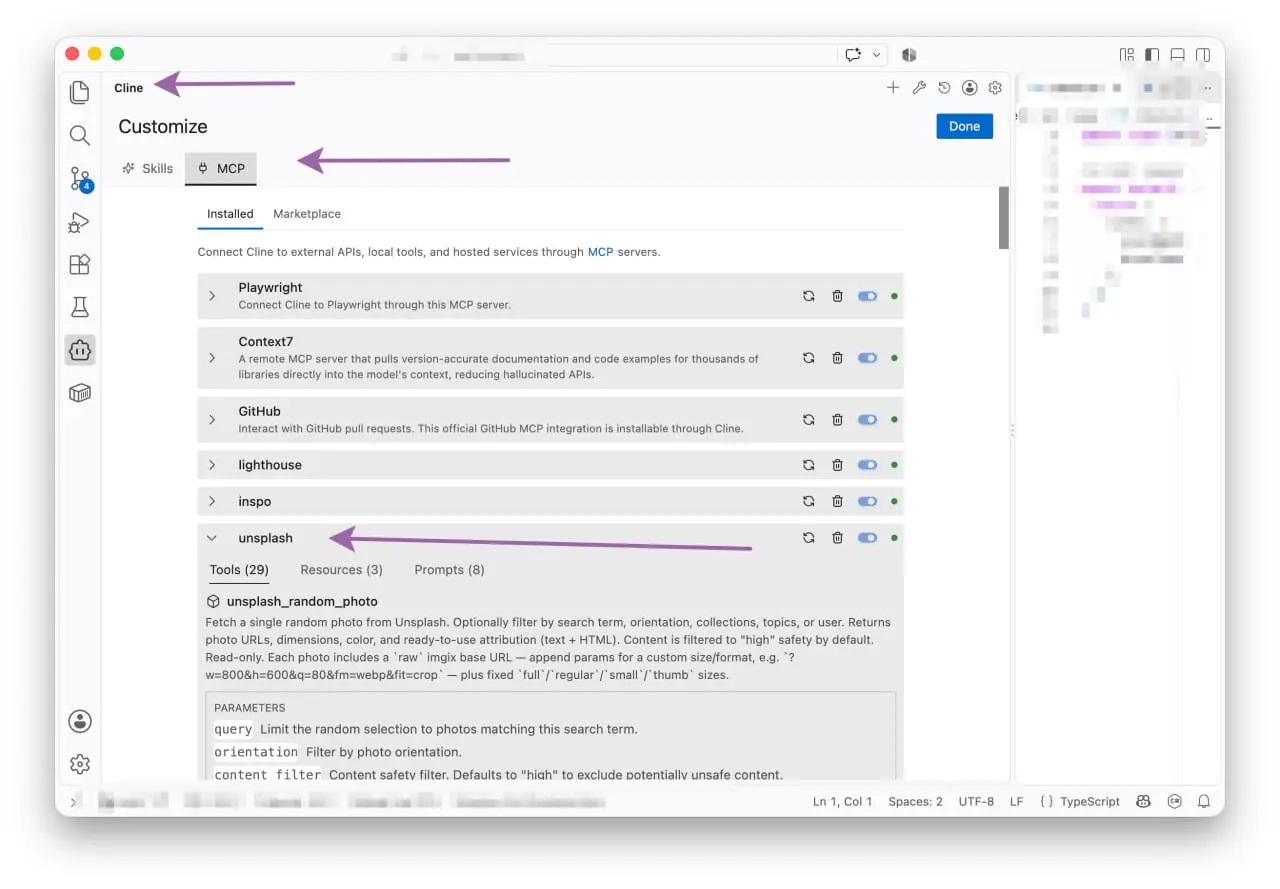Image resolution: width=1280 pixels, height=889 pixels.
Task: Disable the GitHub MCP server toggle
Action: [x=867, y=420]
